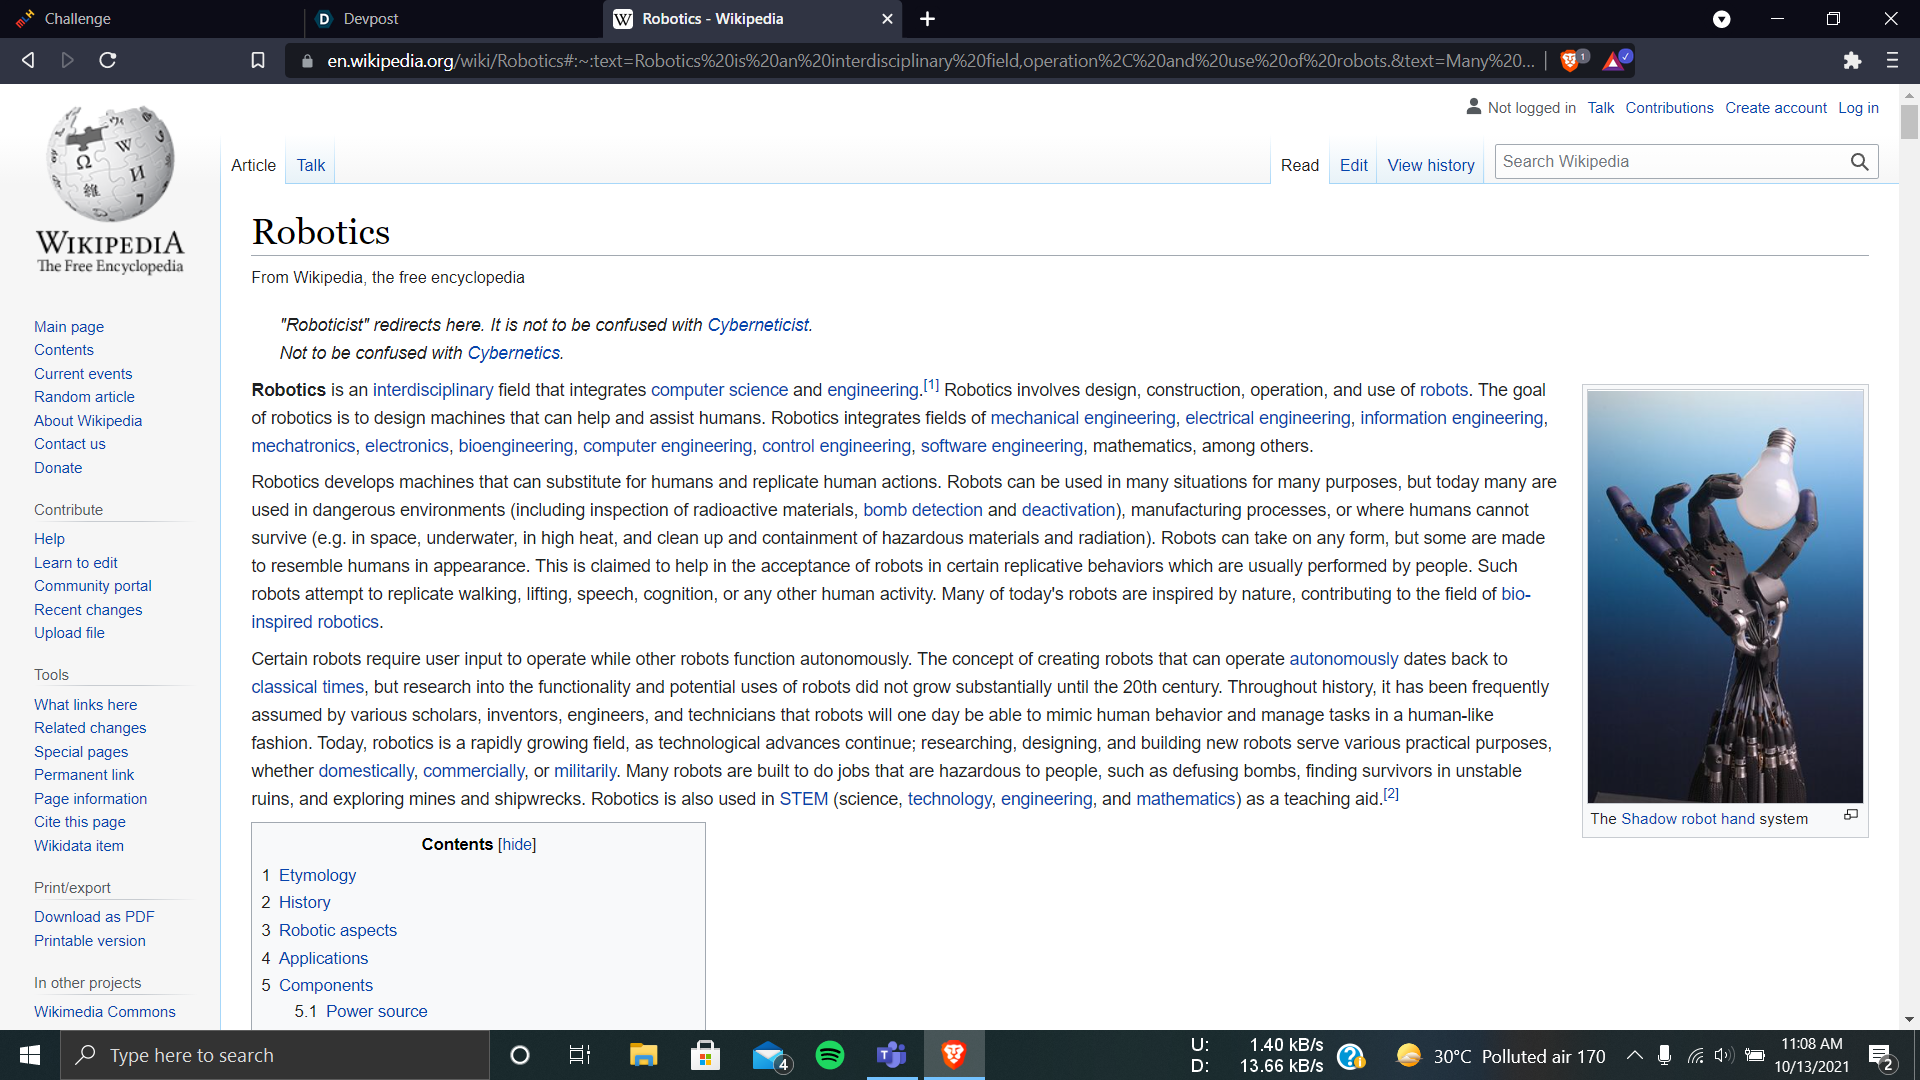Enlarge the Shadow robot hand image icon

pos(1851,815)
